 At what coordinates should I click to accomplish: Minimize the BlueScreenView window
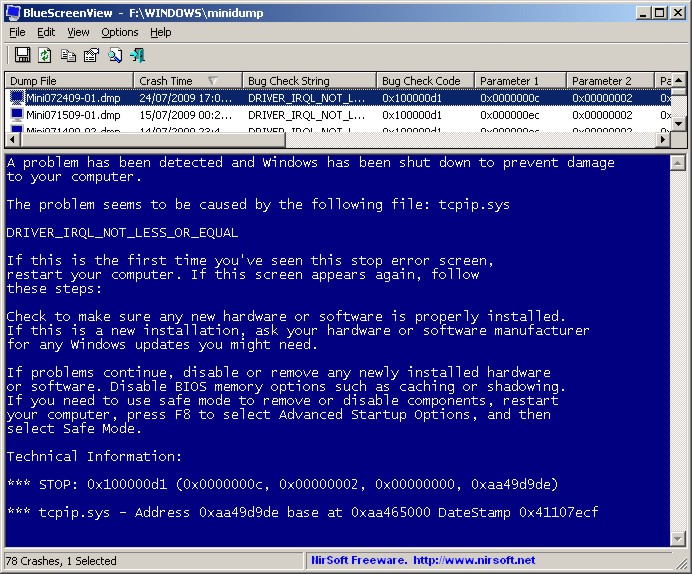coord(643,12)
